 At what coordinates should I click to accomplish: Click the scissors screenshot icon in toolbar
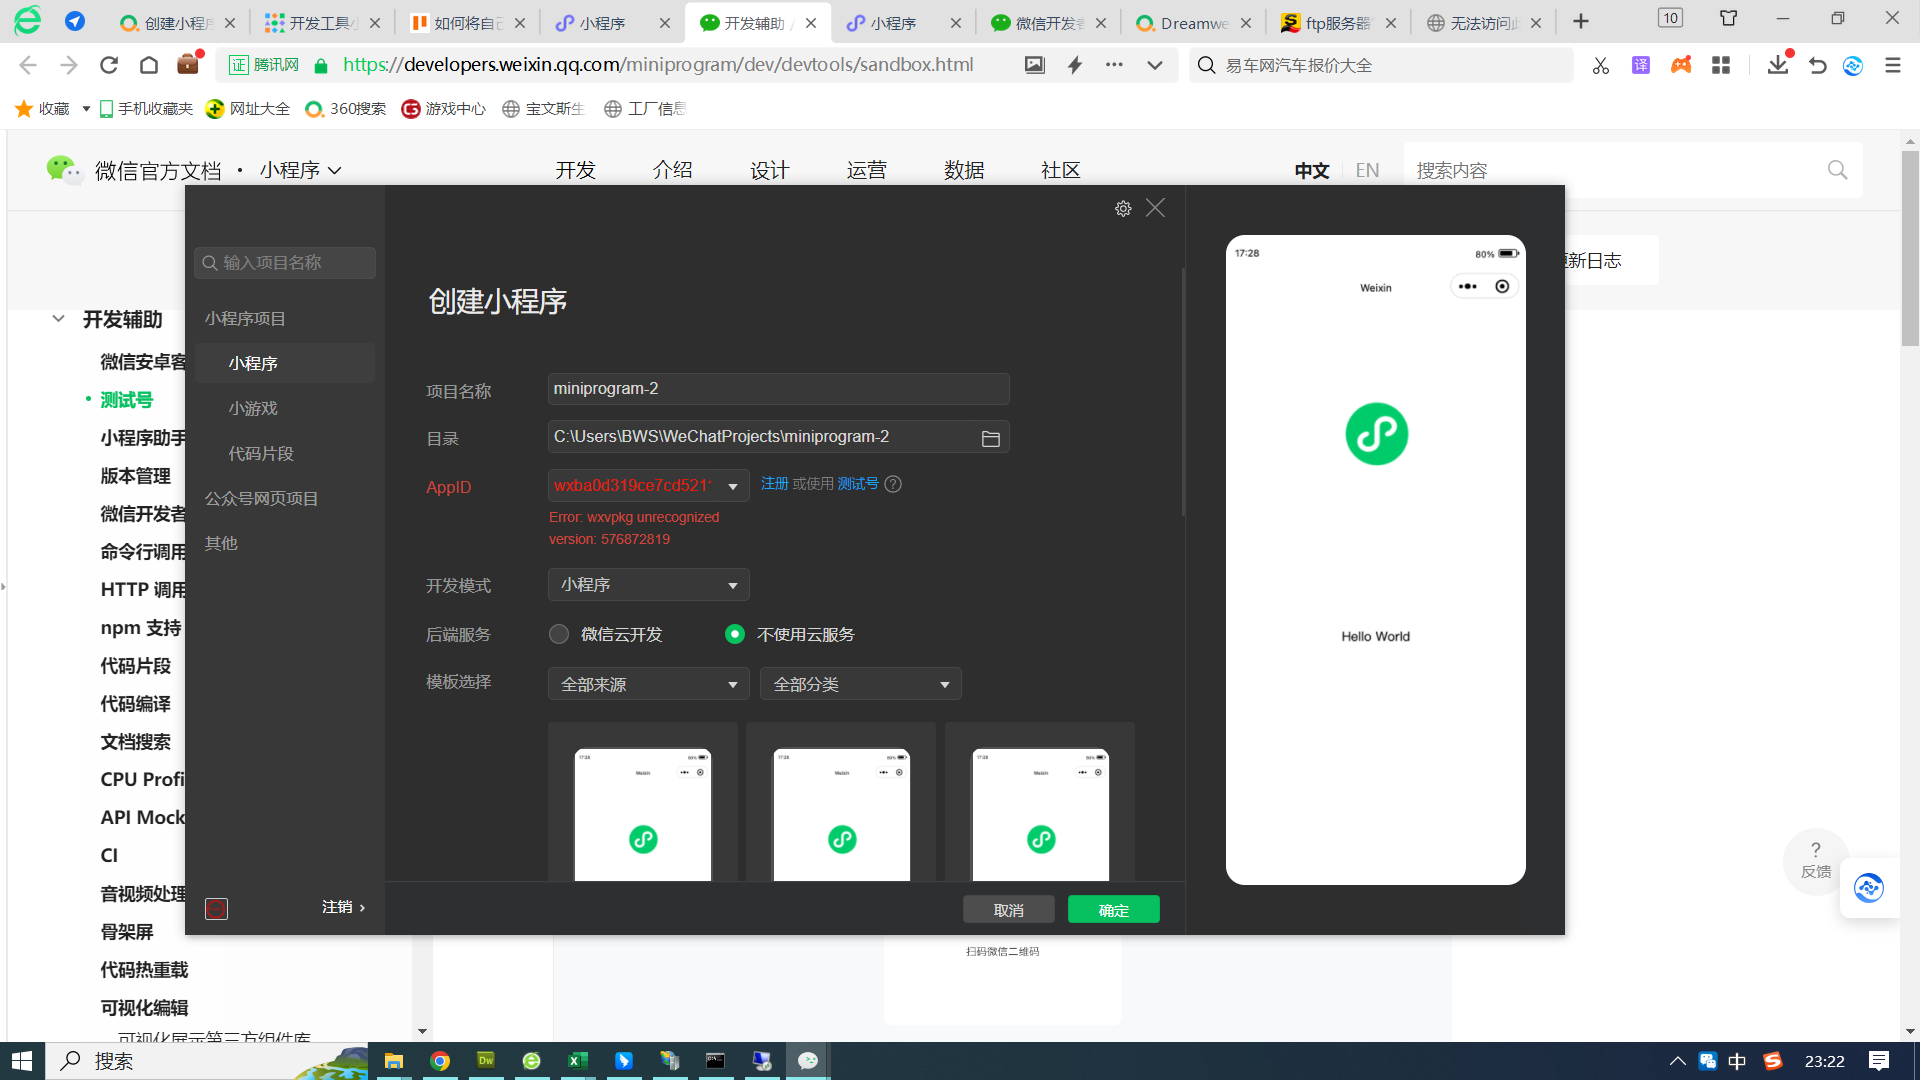click(1600, 65)
